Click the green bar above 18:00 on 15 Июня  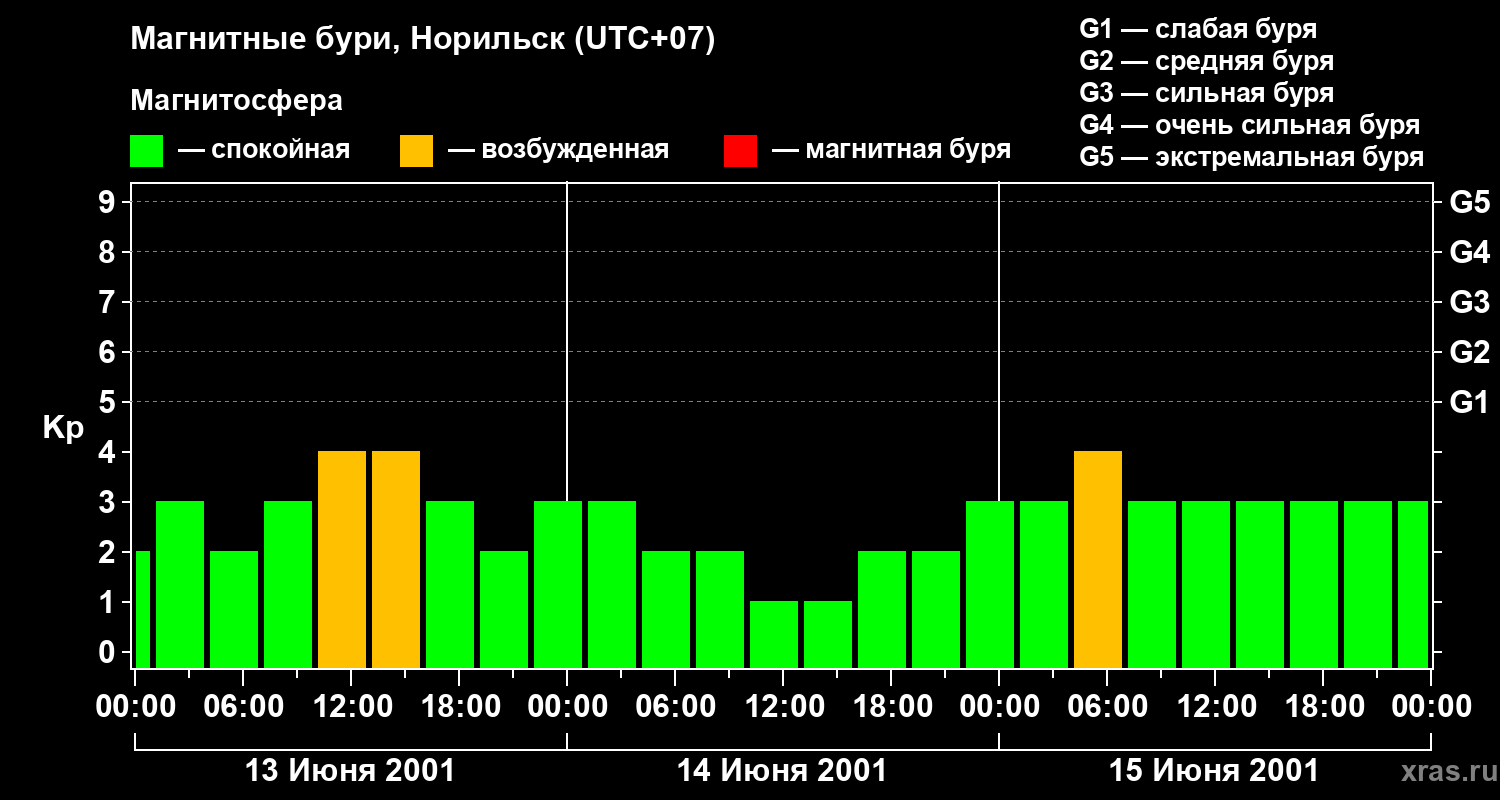[1314, 584]
